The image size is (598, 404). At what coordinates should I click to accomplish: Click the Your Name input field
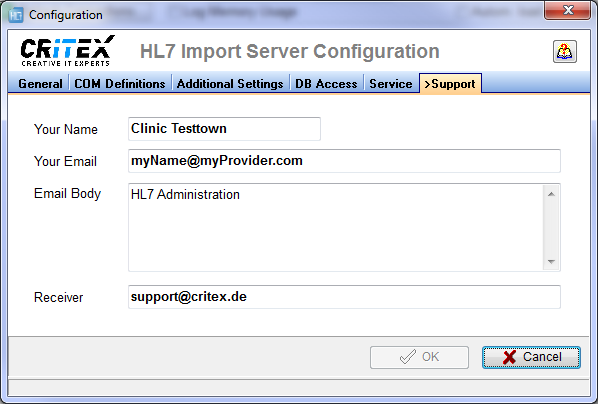tap(224, 129)
